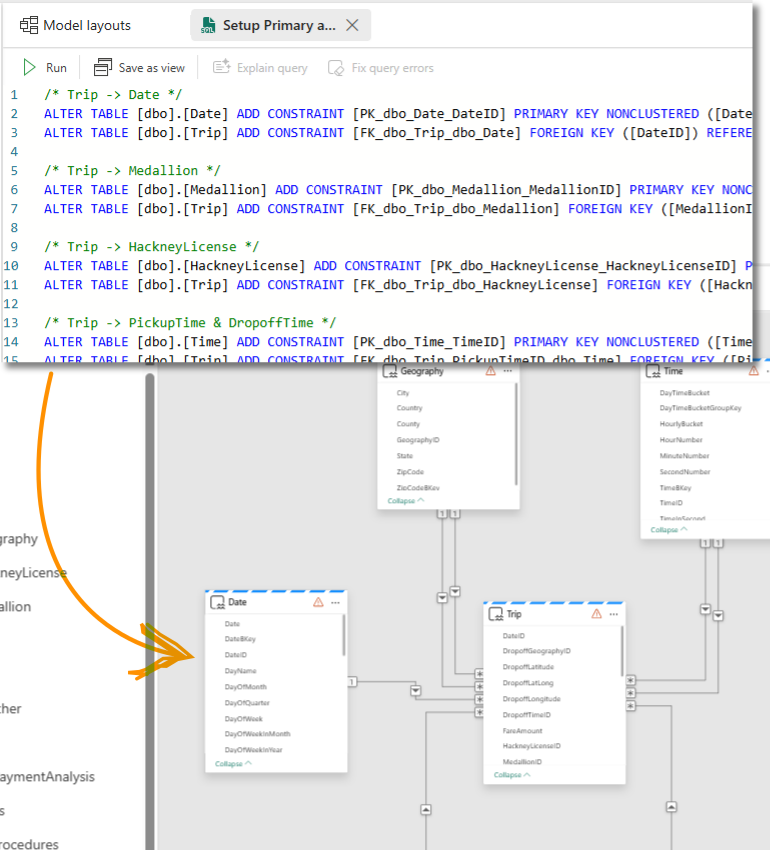Select DateID field in Date table
This screenshot has width=770, height=850.
(236, 655)
